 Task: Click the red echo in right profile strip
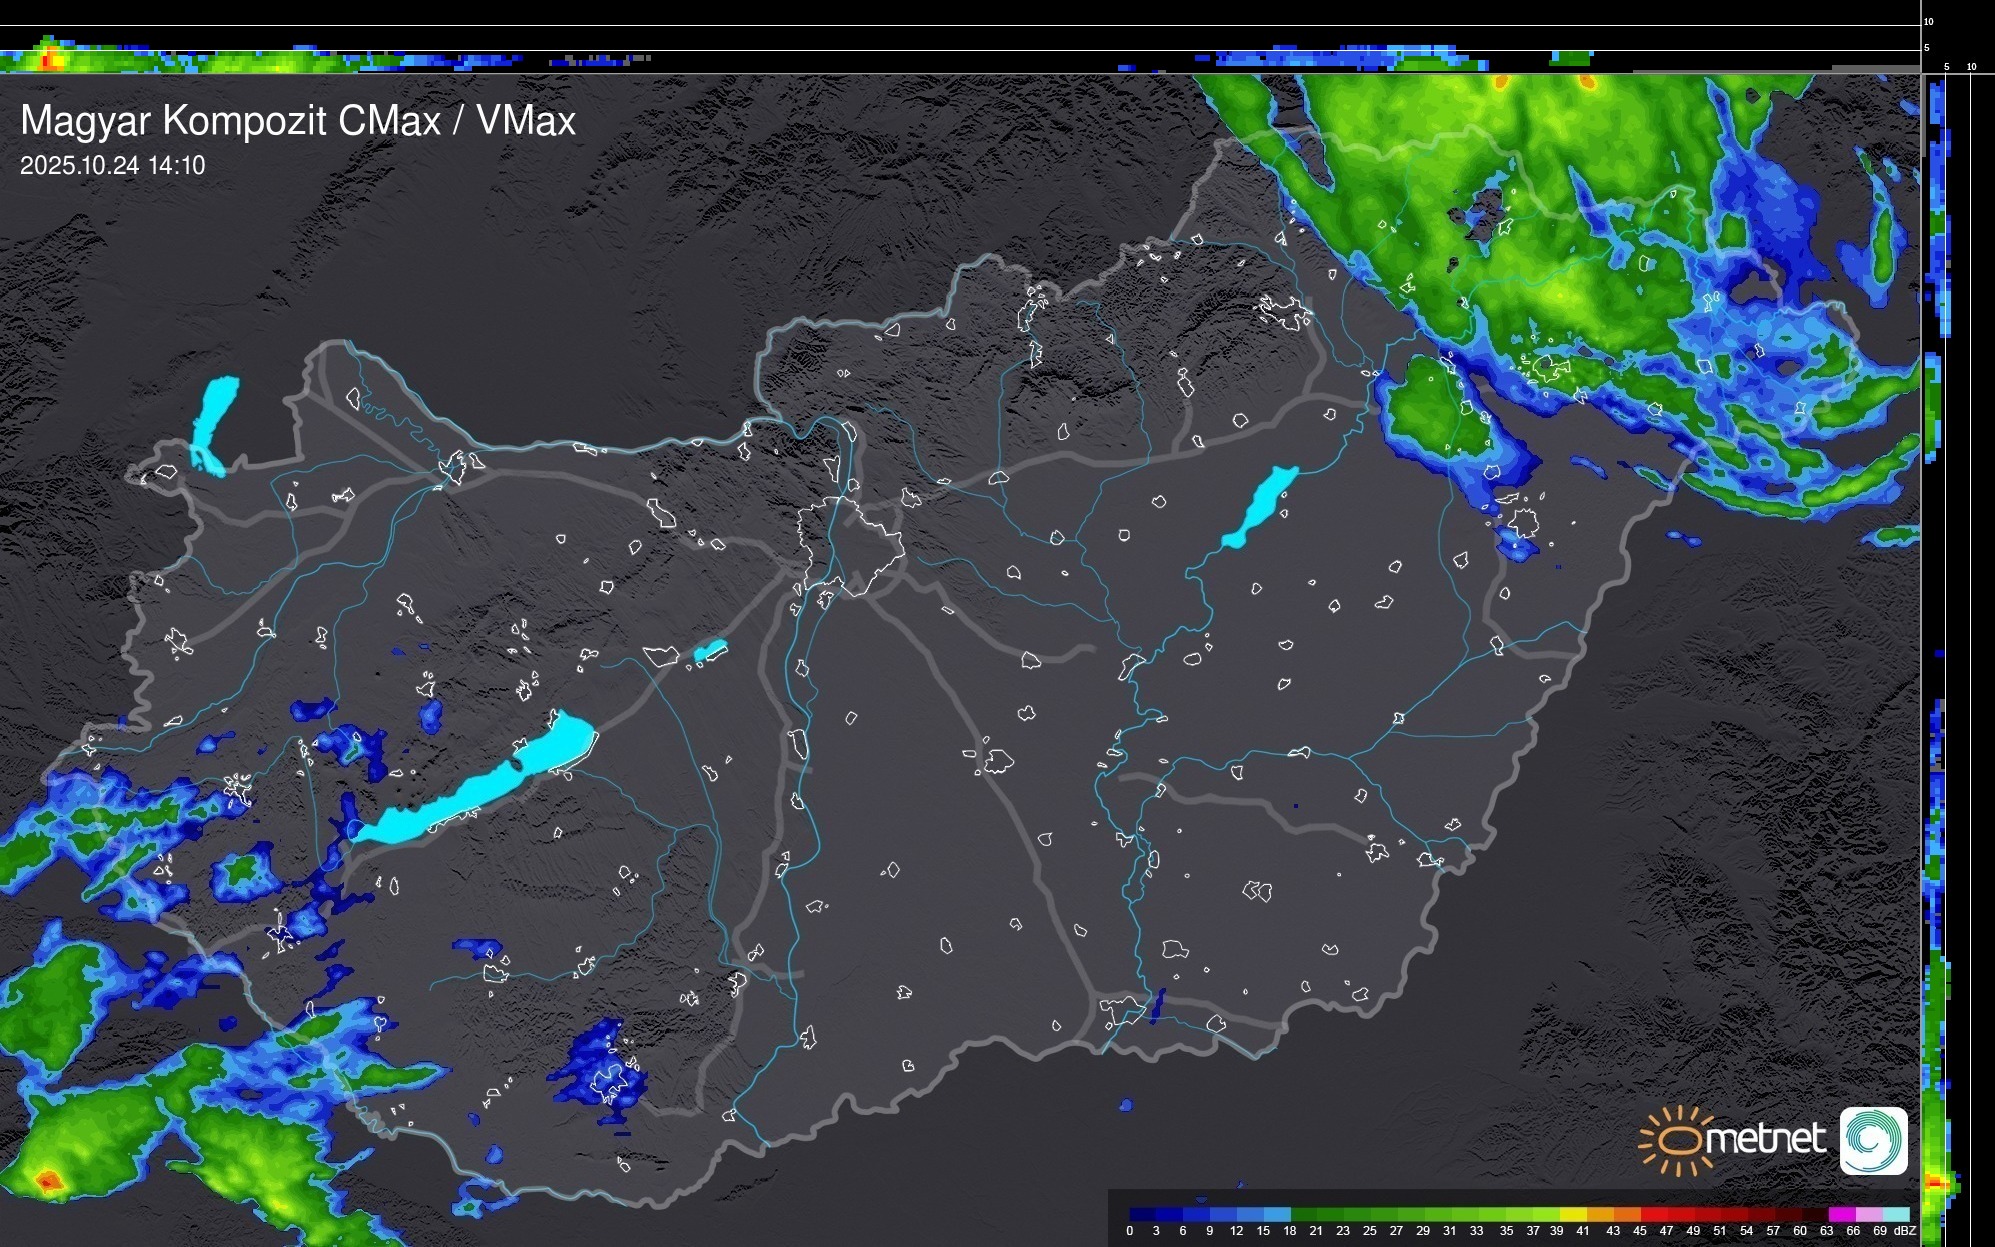pyautogui.click(x=1935, y=1183)
